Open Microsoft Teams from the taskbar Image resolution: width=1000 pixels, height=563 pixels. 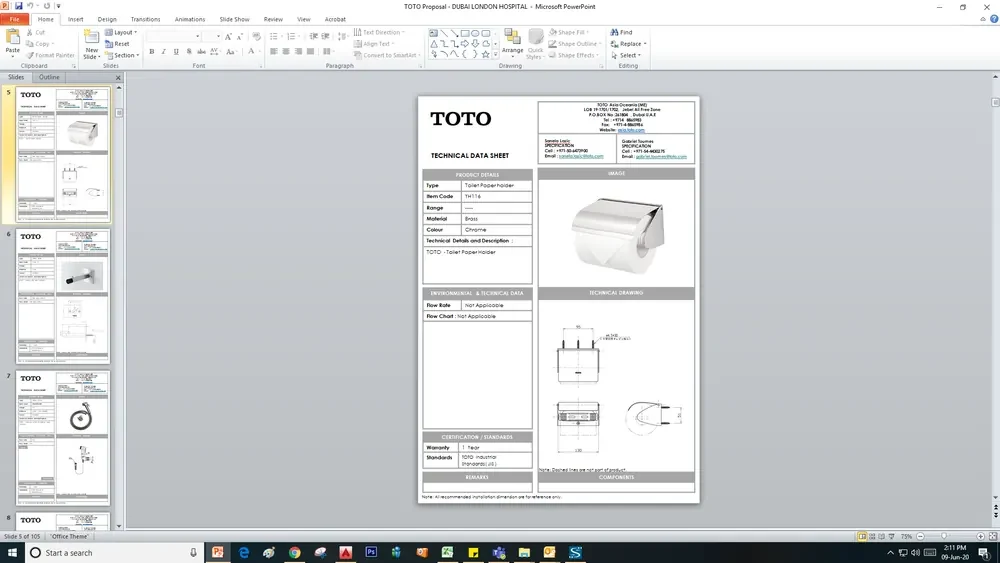point(498,552)
